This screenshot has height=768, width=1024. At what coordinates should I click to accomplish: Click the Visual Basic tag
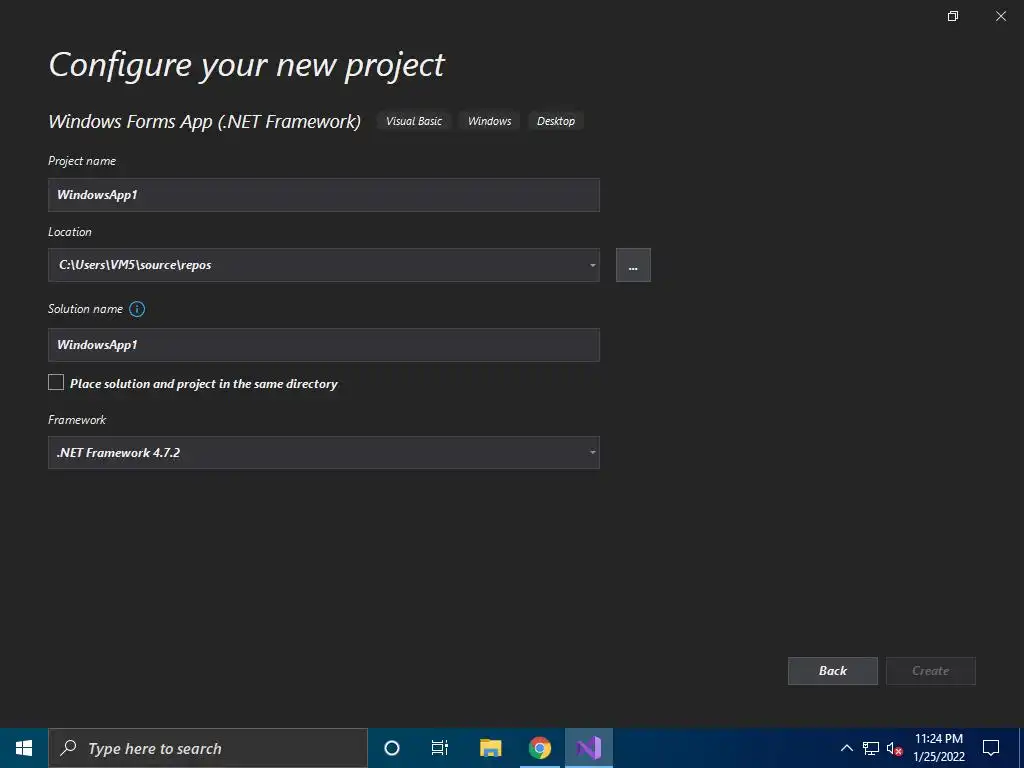413,121
